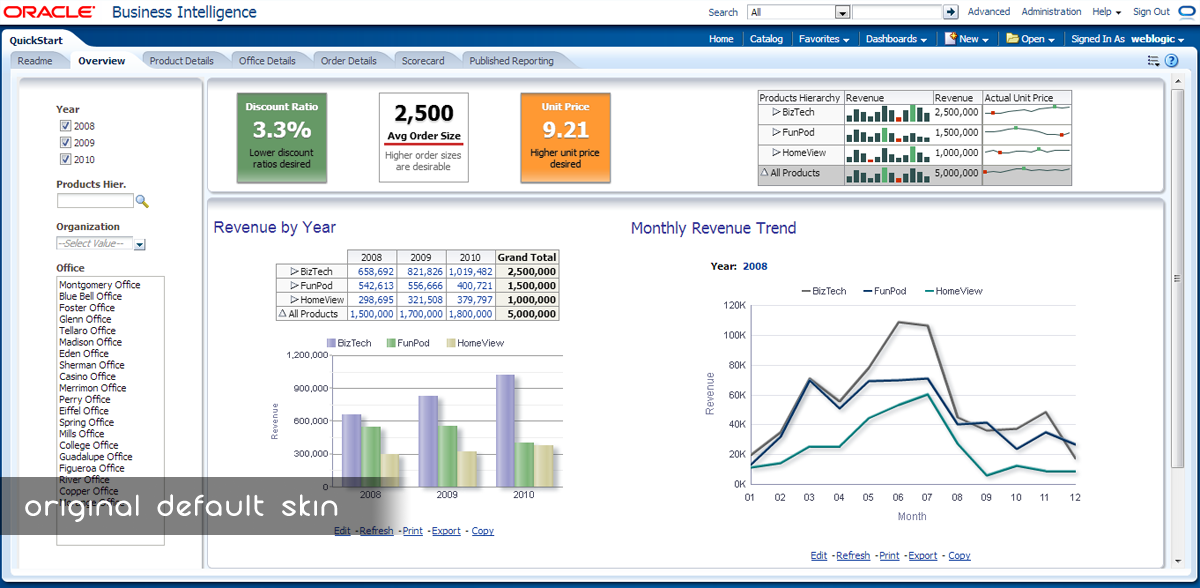This screenshot has width=1200, height=588.
Task: Click the search go arrow button
Action: (950, 12)
